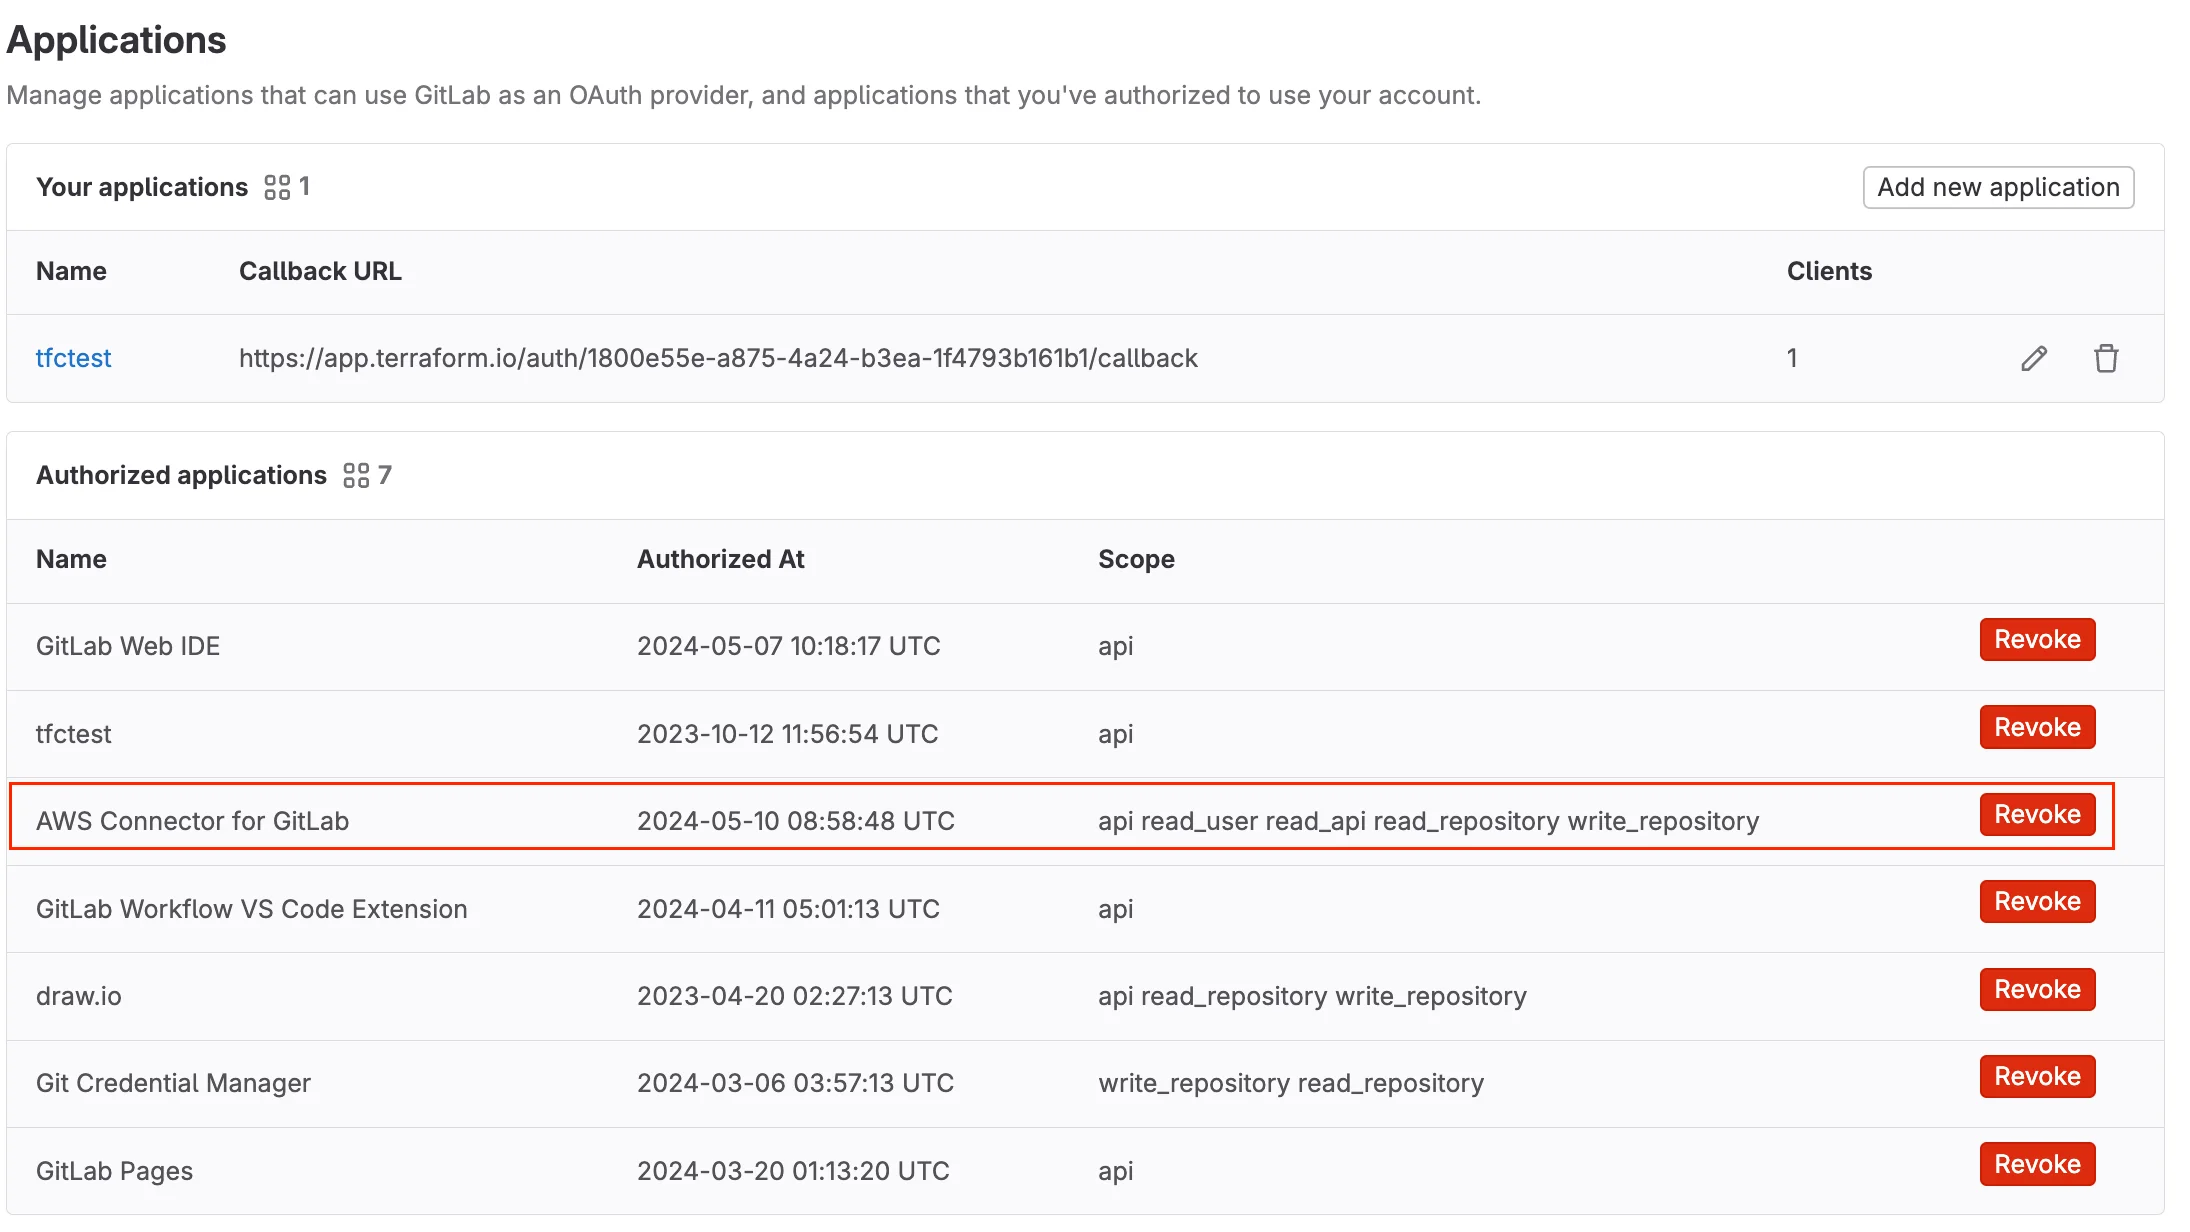
Task: Open the tfctest application link
Action: click(x=73, y=358)
